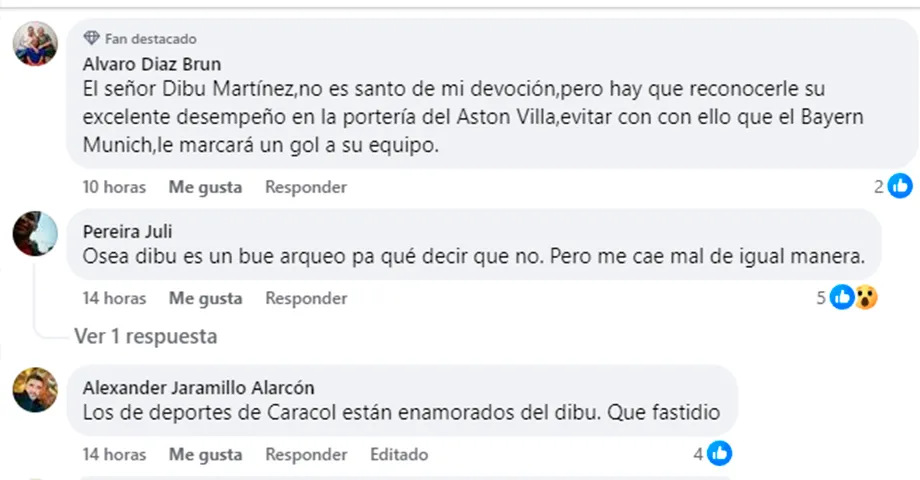Click the like reaction icon on Alvaro's comment
The image size is (920, 480).
(x=900, y=186)
